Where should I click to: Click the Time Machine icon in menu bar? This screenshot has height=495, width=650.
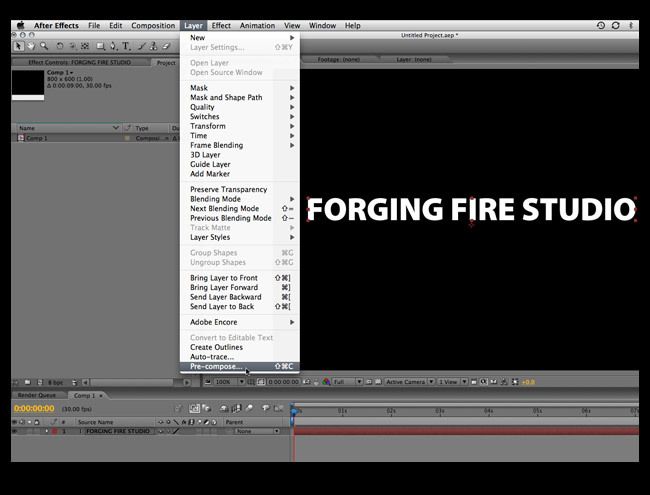point(601,25)
